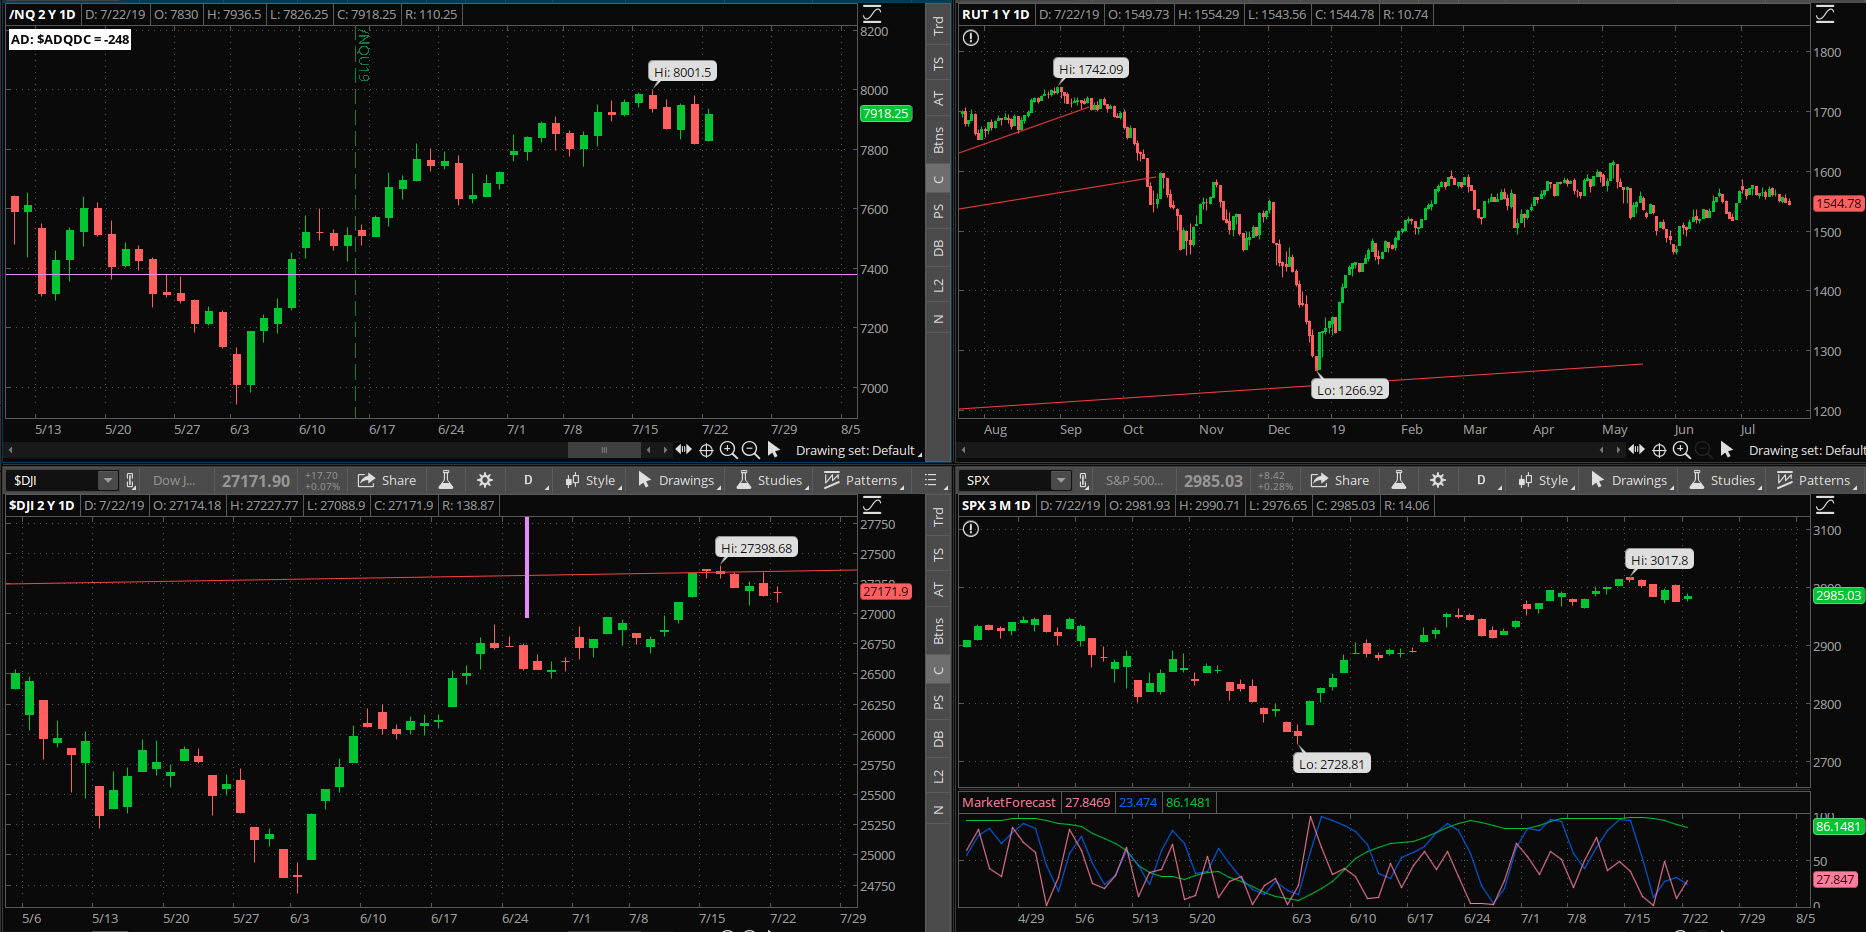
Task: Select the pointer tool on RUT chart
Action: point(1726,450)
